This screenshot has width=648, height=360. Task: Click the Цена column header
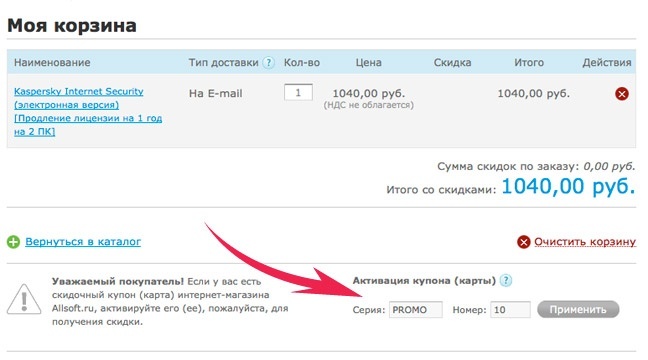pyautogui.click(x=368, y=62)
